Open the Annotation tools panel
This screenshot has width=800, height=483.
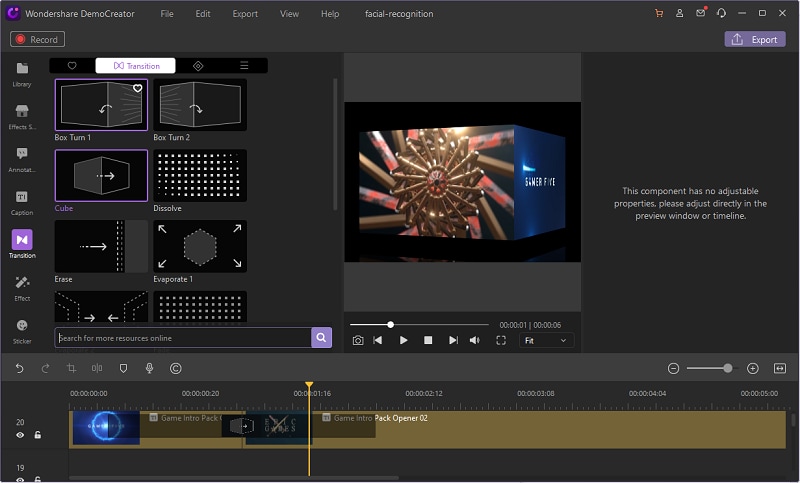[22, 158]
